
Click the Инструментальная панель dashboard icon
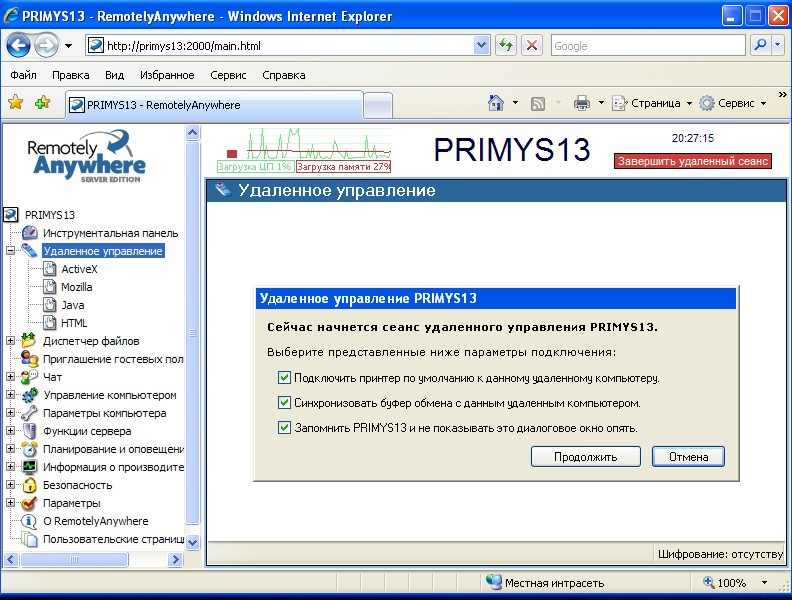pyautogui.click(x=29, y=233)
